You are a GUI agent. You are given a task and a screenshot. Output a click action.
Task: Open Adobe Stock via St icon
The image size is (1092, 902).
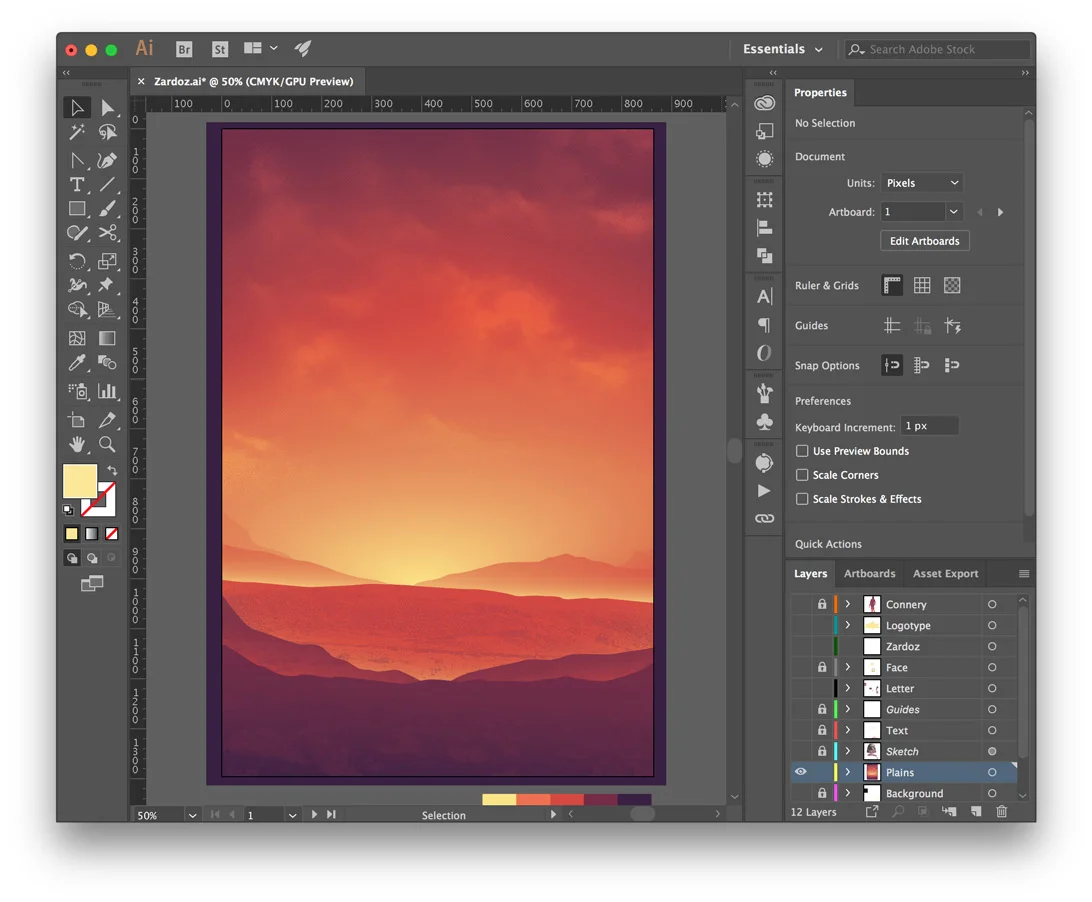click(220, 49)
